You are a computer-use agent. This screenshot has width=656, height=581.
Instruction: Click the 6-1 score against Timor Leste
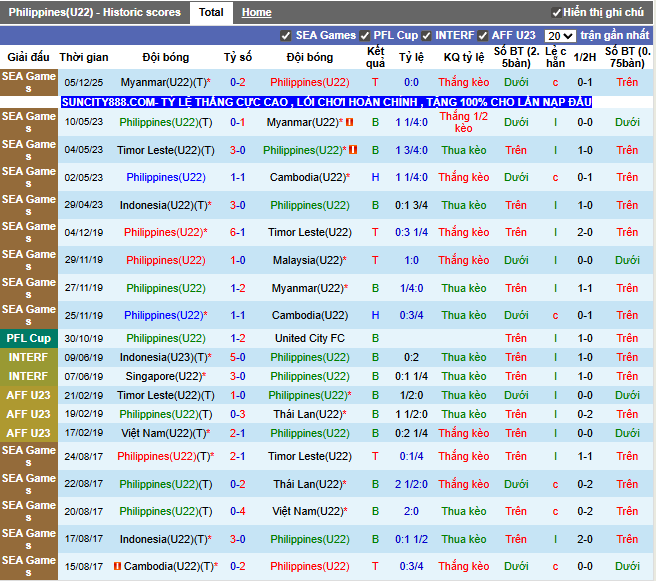tap(238, 232)
